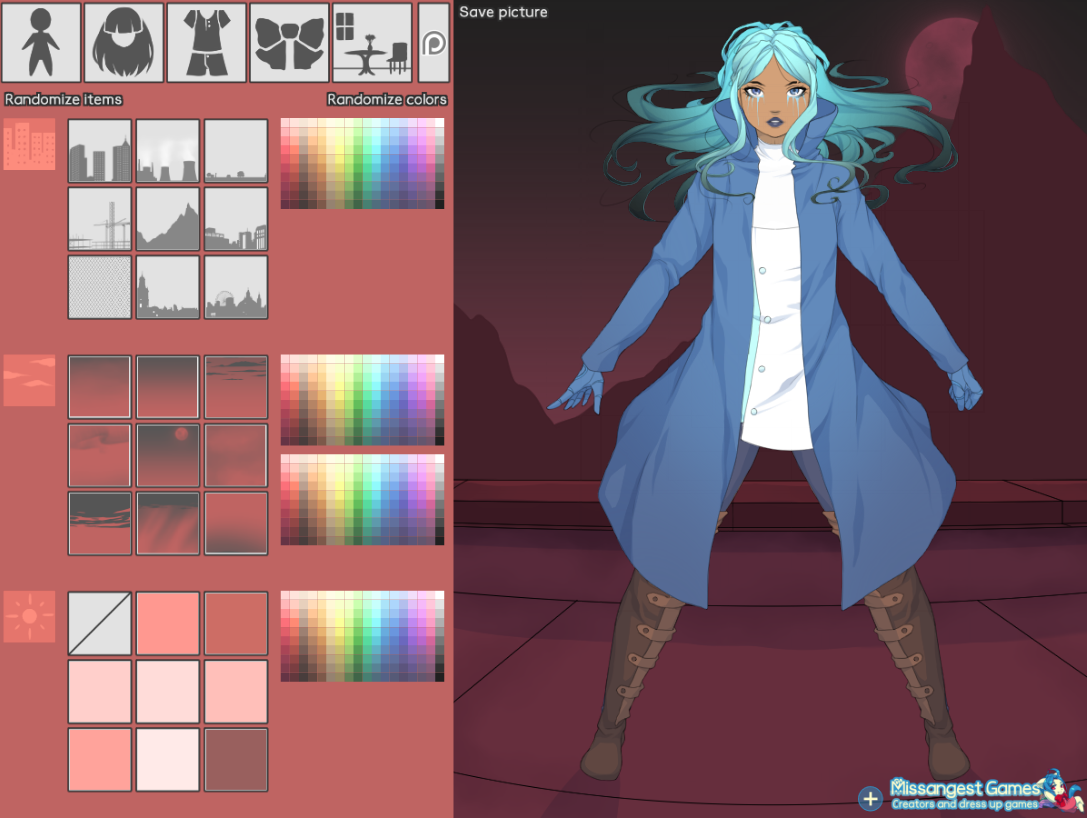Open the body category tab
Image resolution: width=1087 pixels, height=818 pixels.
point(41,42)
